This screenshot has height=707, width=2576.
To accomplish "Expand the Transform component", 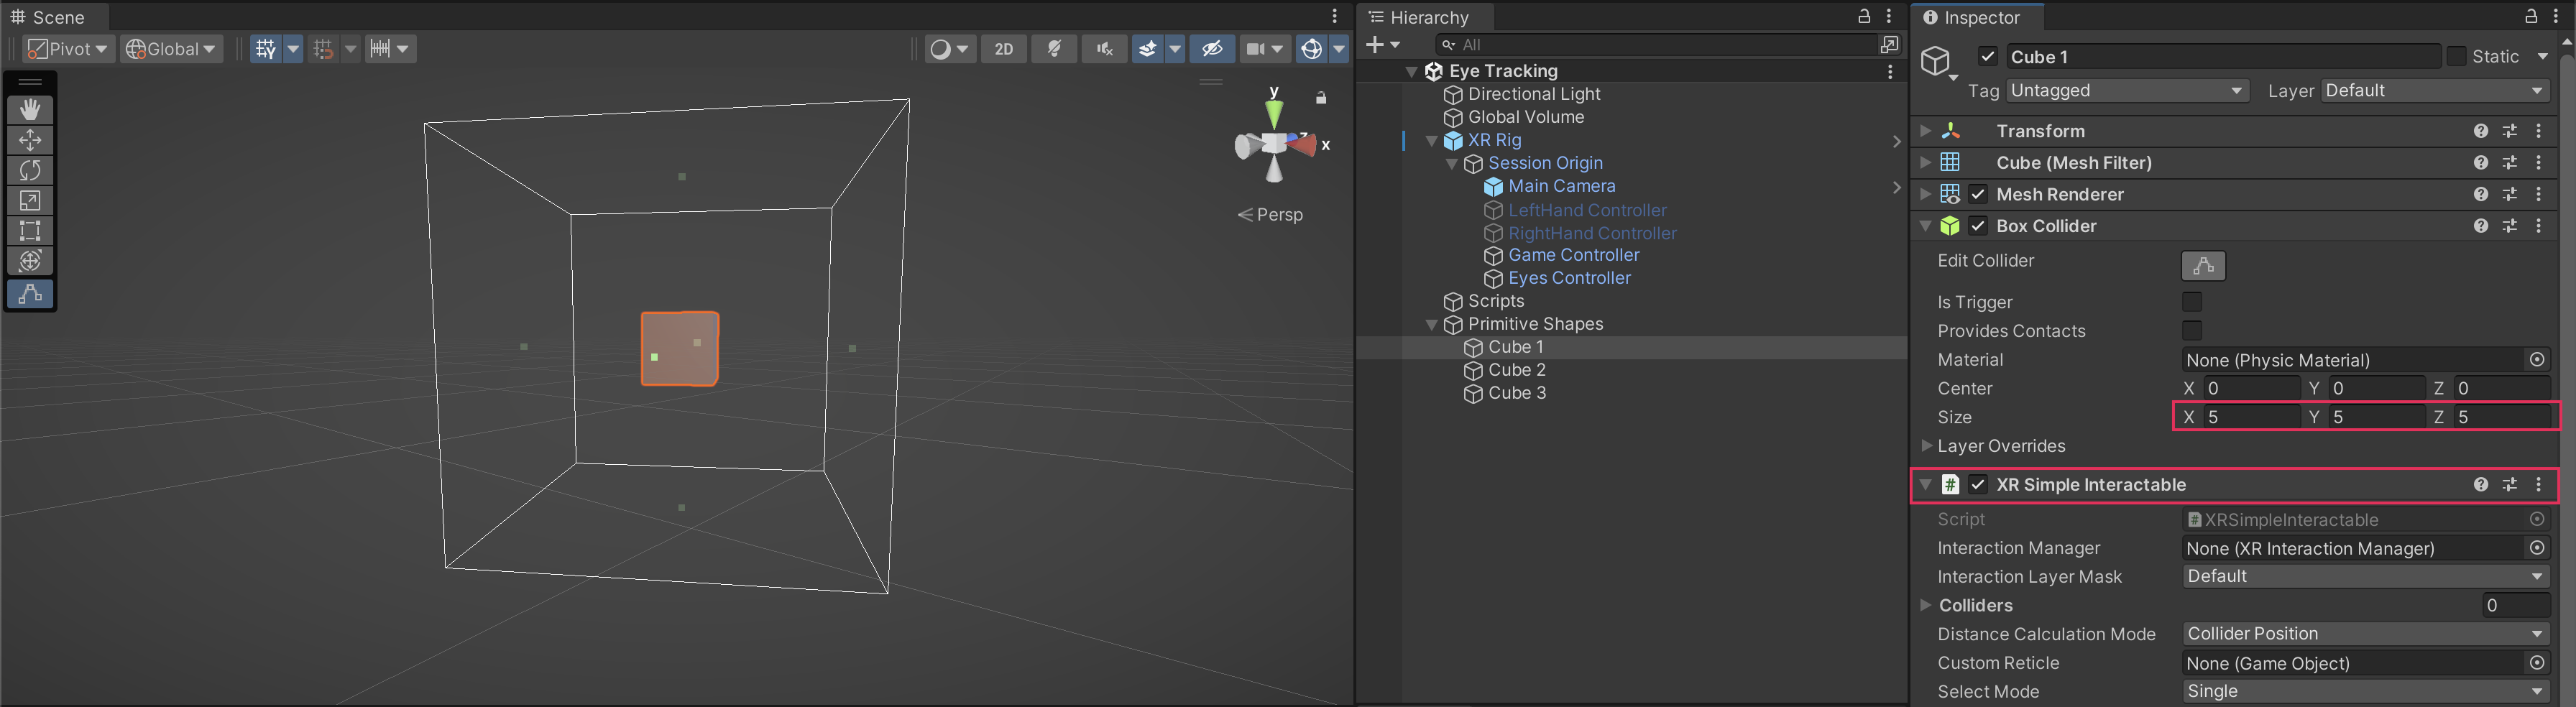I will (x=1925, y=131).
